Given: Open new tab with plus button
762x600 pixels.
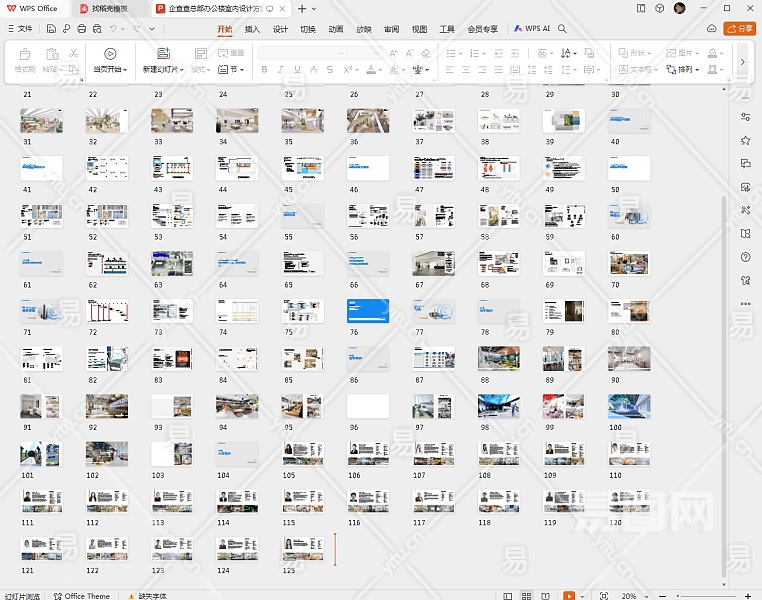Looking at the screenshot, I should click(300, 8).
